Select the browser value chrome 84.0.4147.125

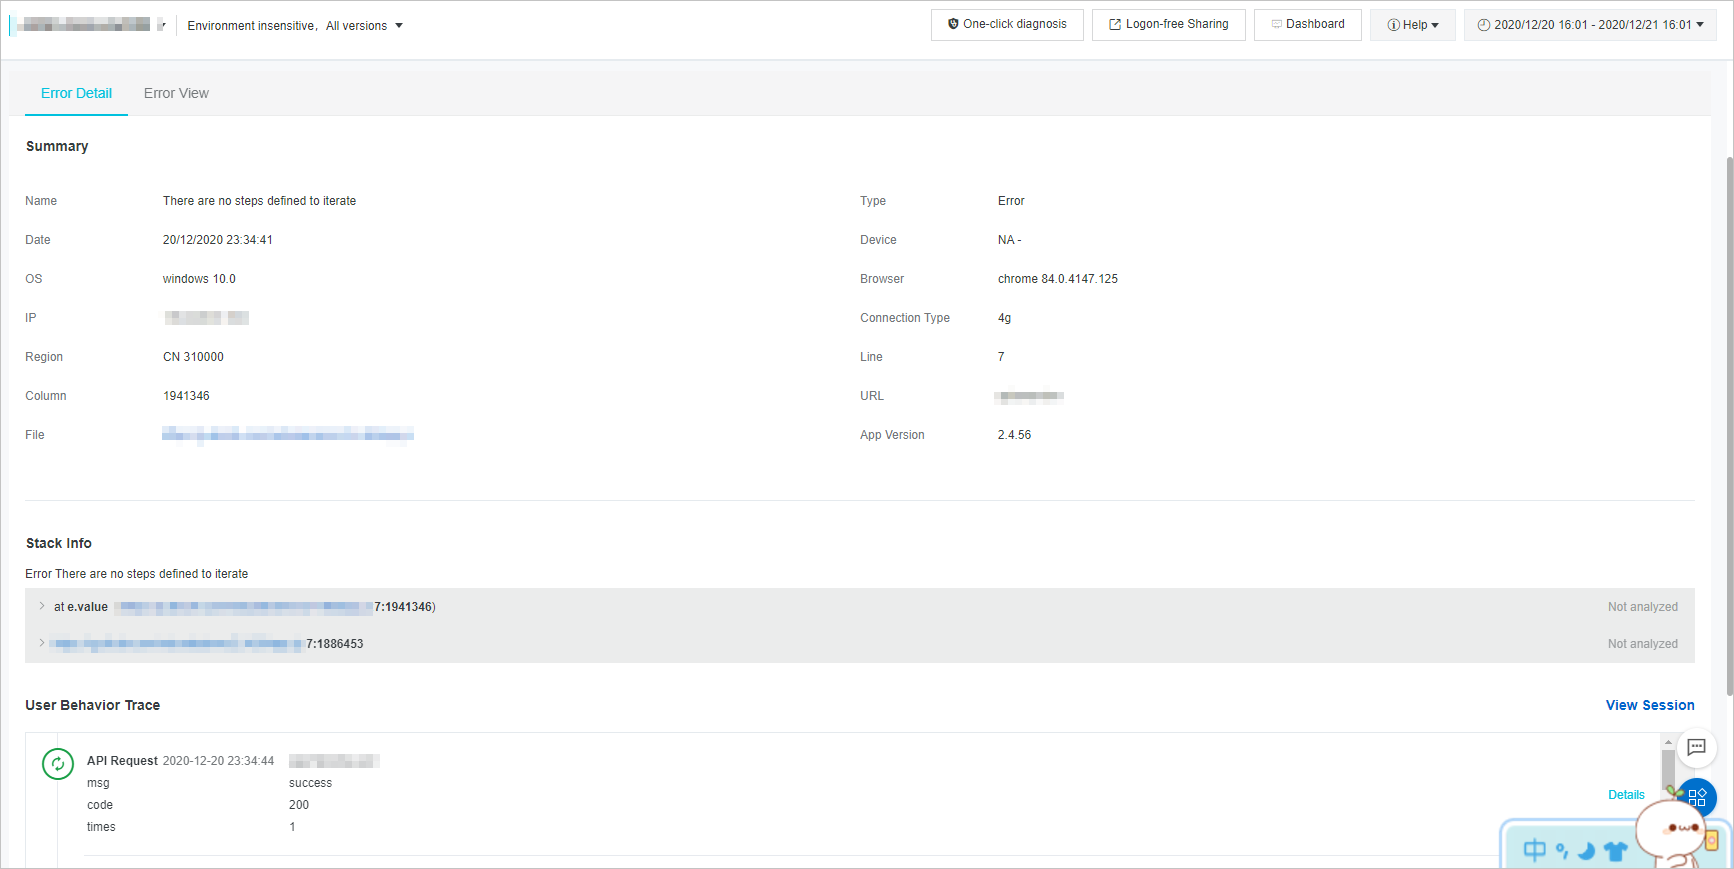[x=1058, y=279]
